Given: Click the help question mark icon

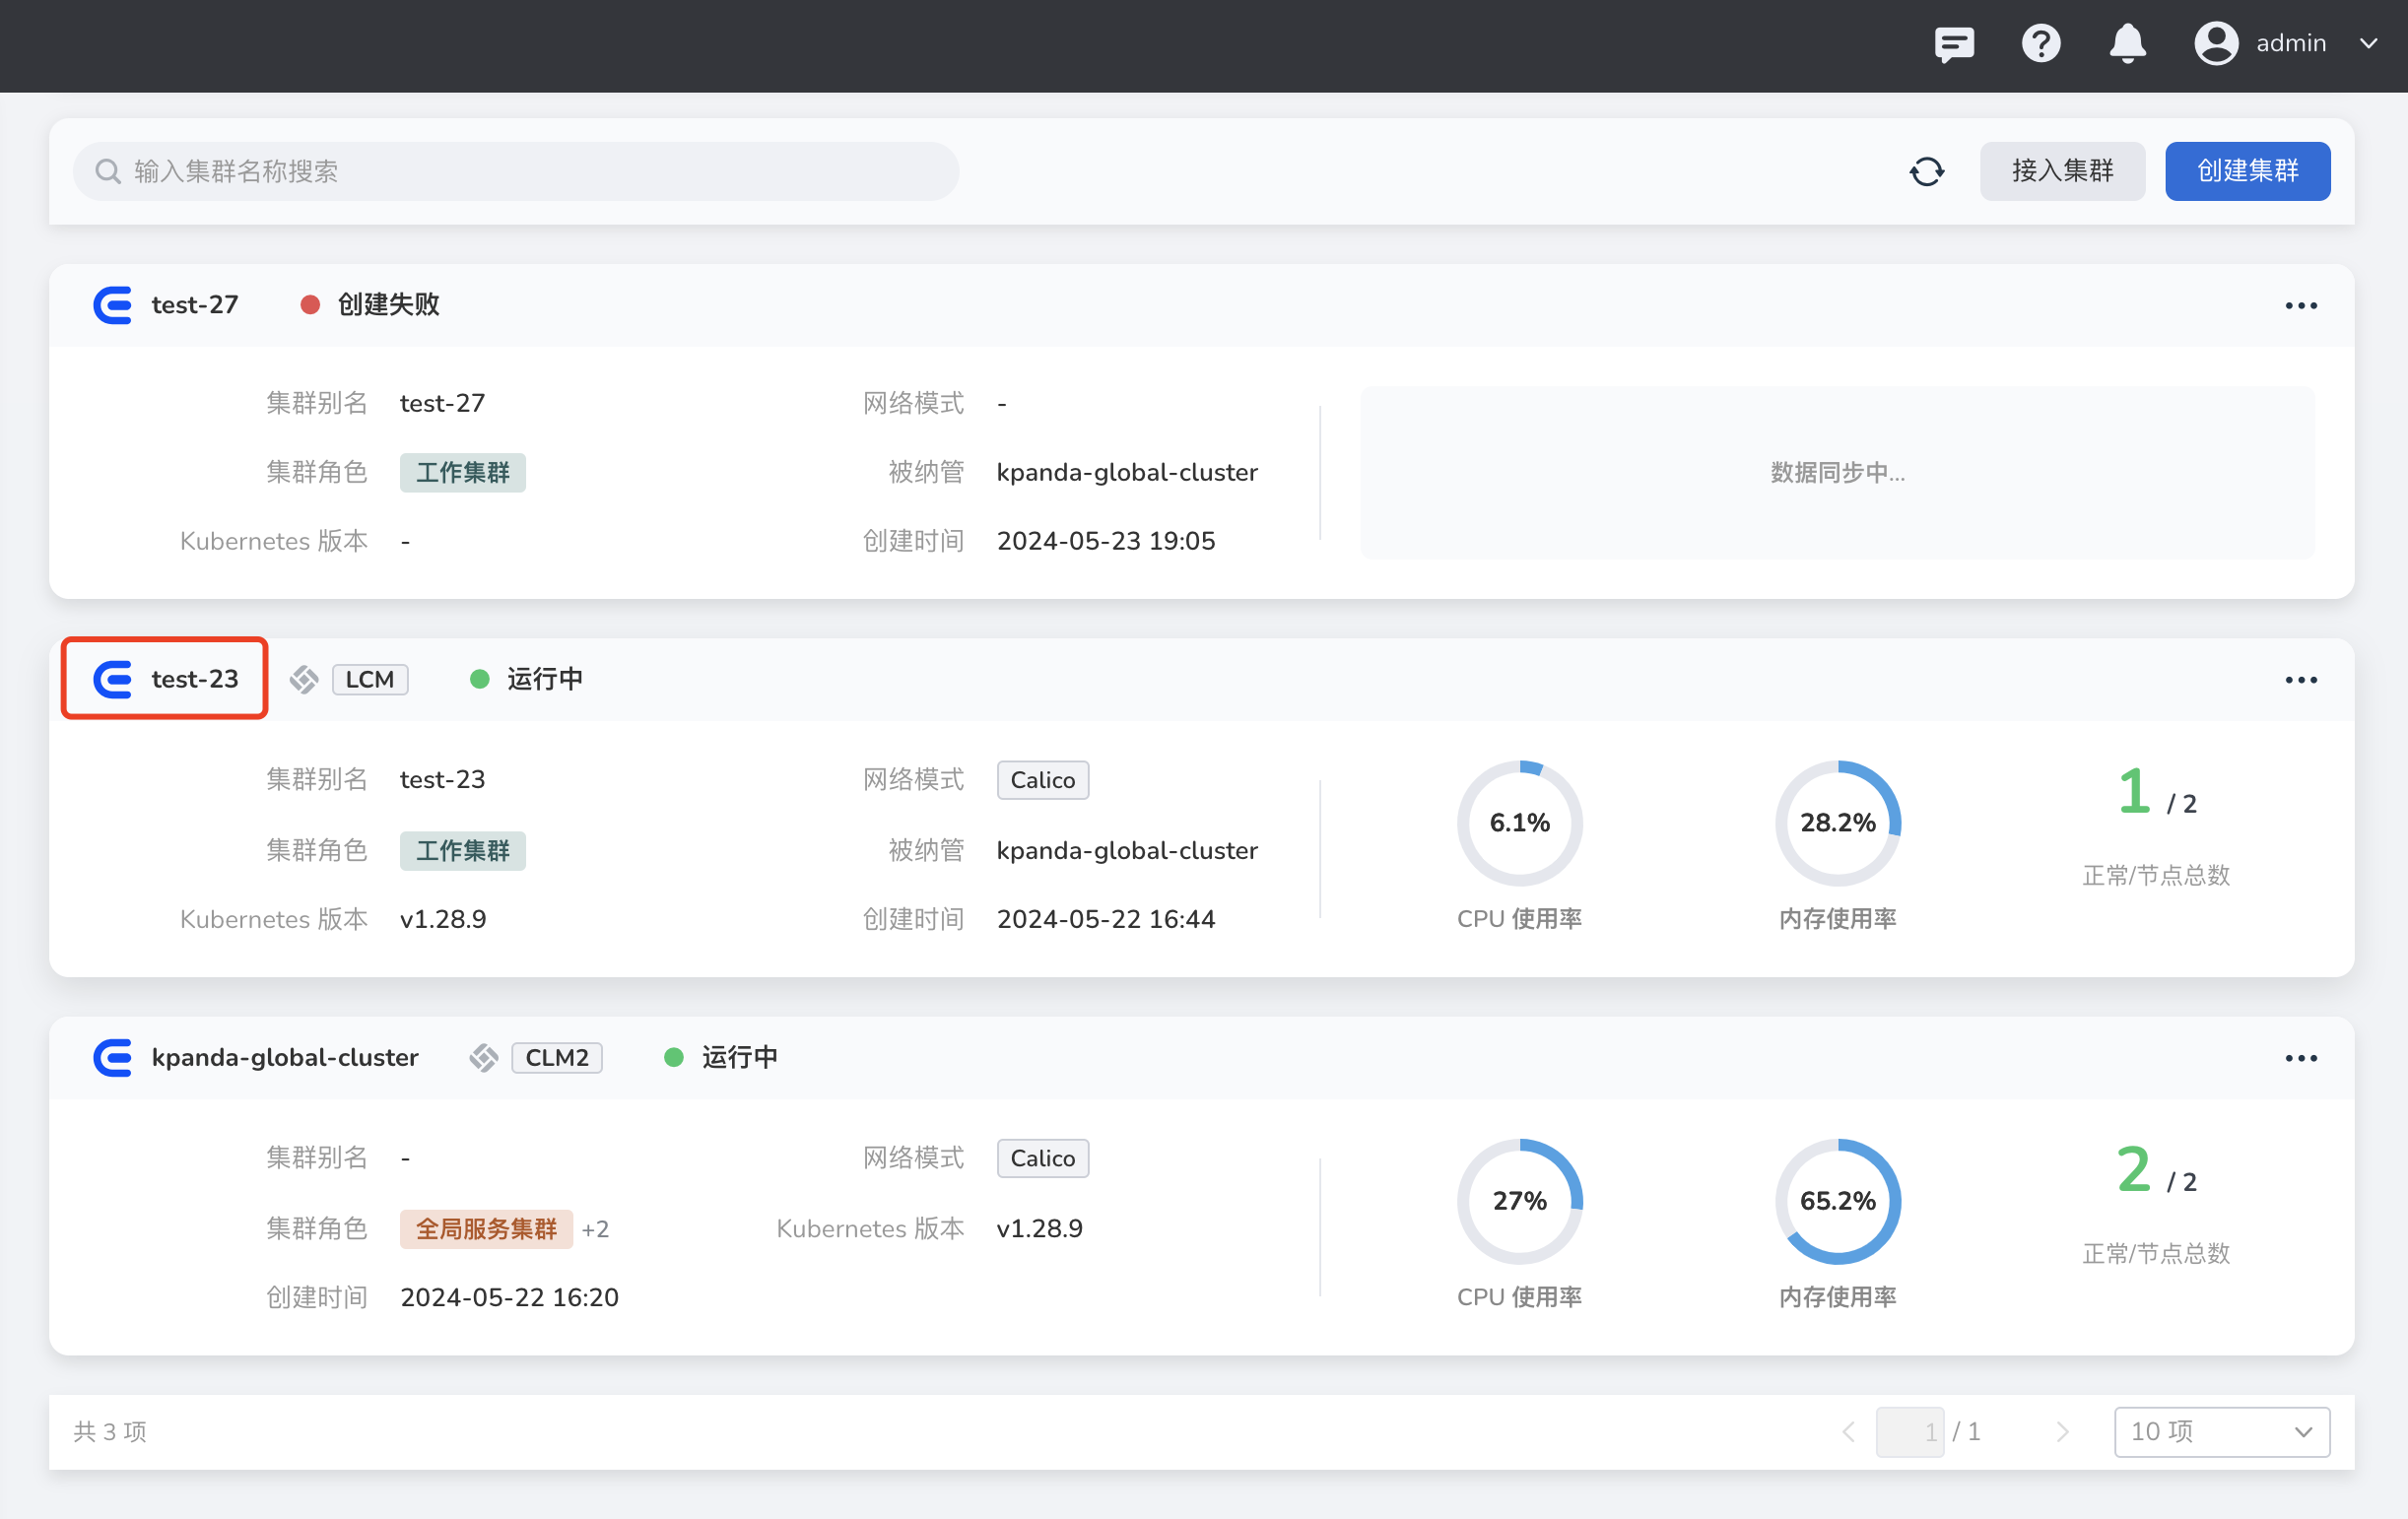Looking at the screenshot, I should 2040,44.
